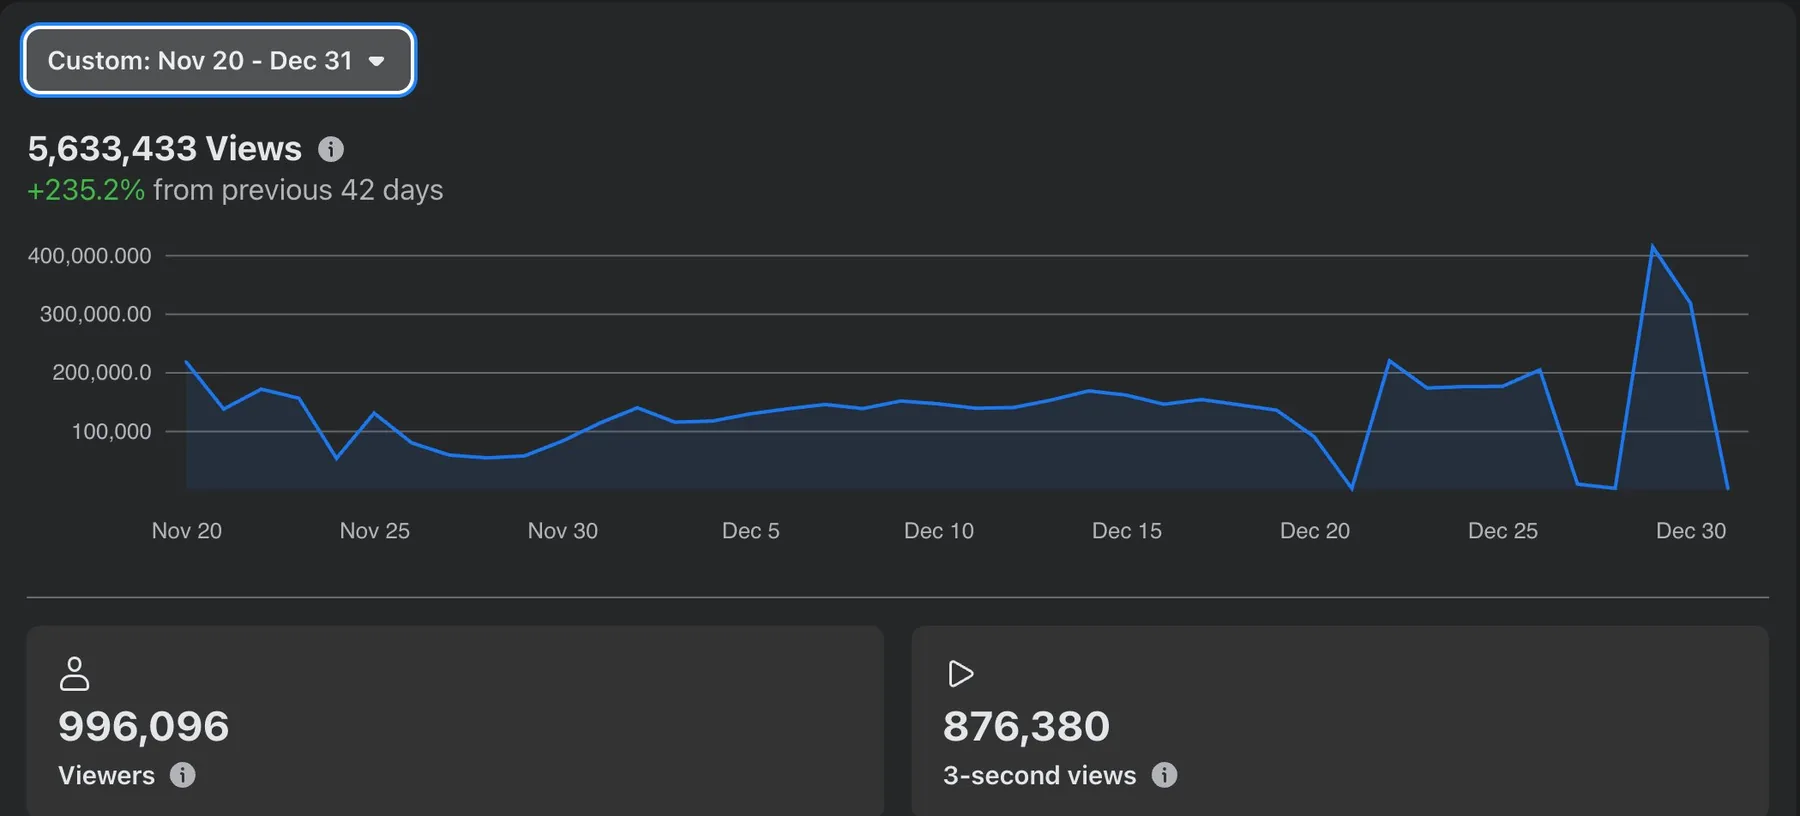Click the Dec 25 axis label

pos(1503,531)
